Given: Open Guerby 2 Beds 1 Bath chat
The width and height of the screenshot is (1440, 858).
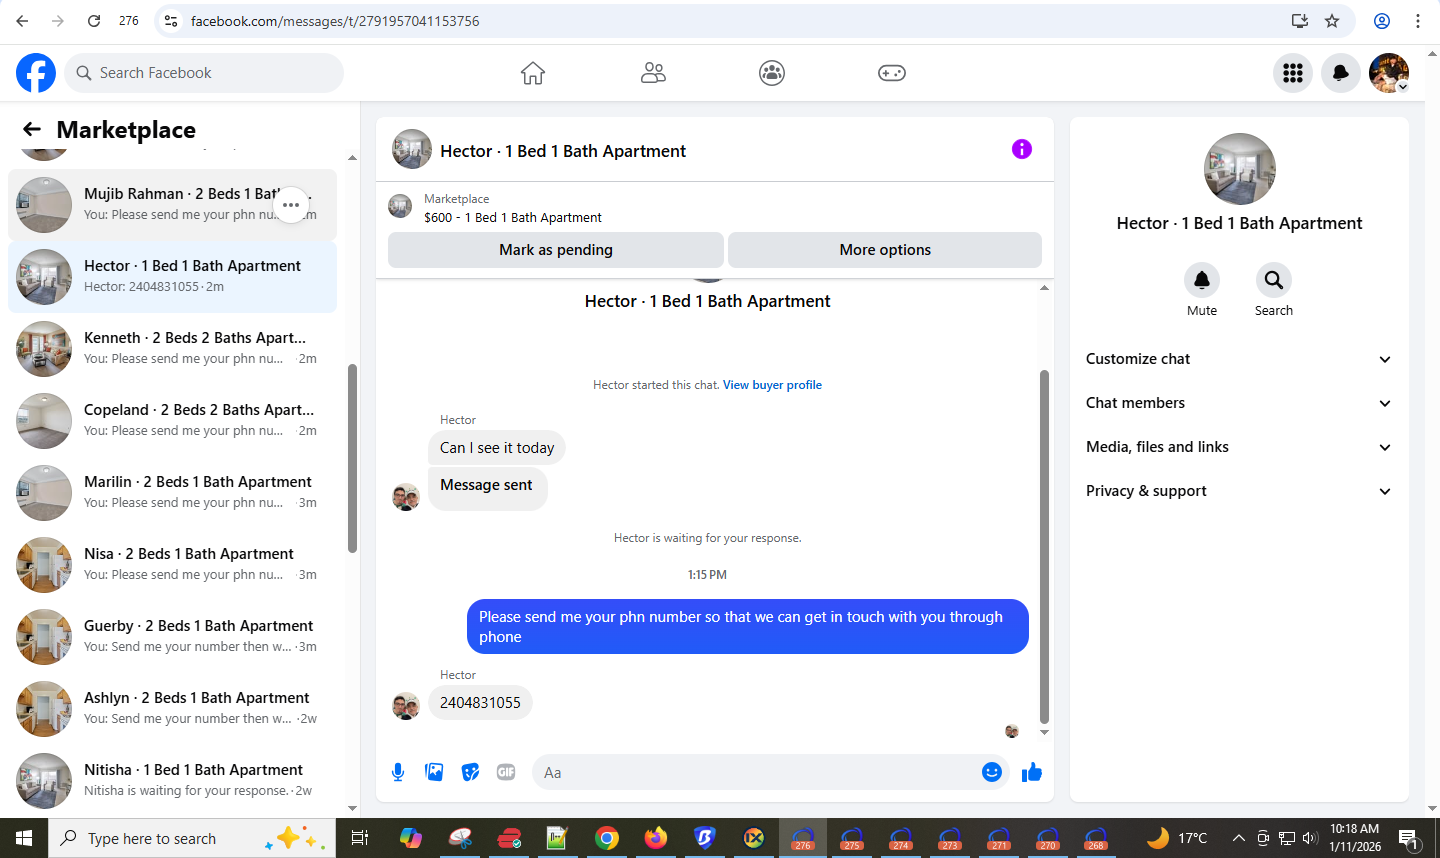Looking at the screenshot, I should pos(172,637).
